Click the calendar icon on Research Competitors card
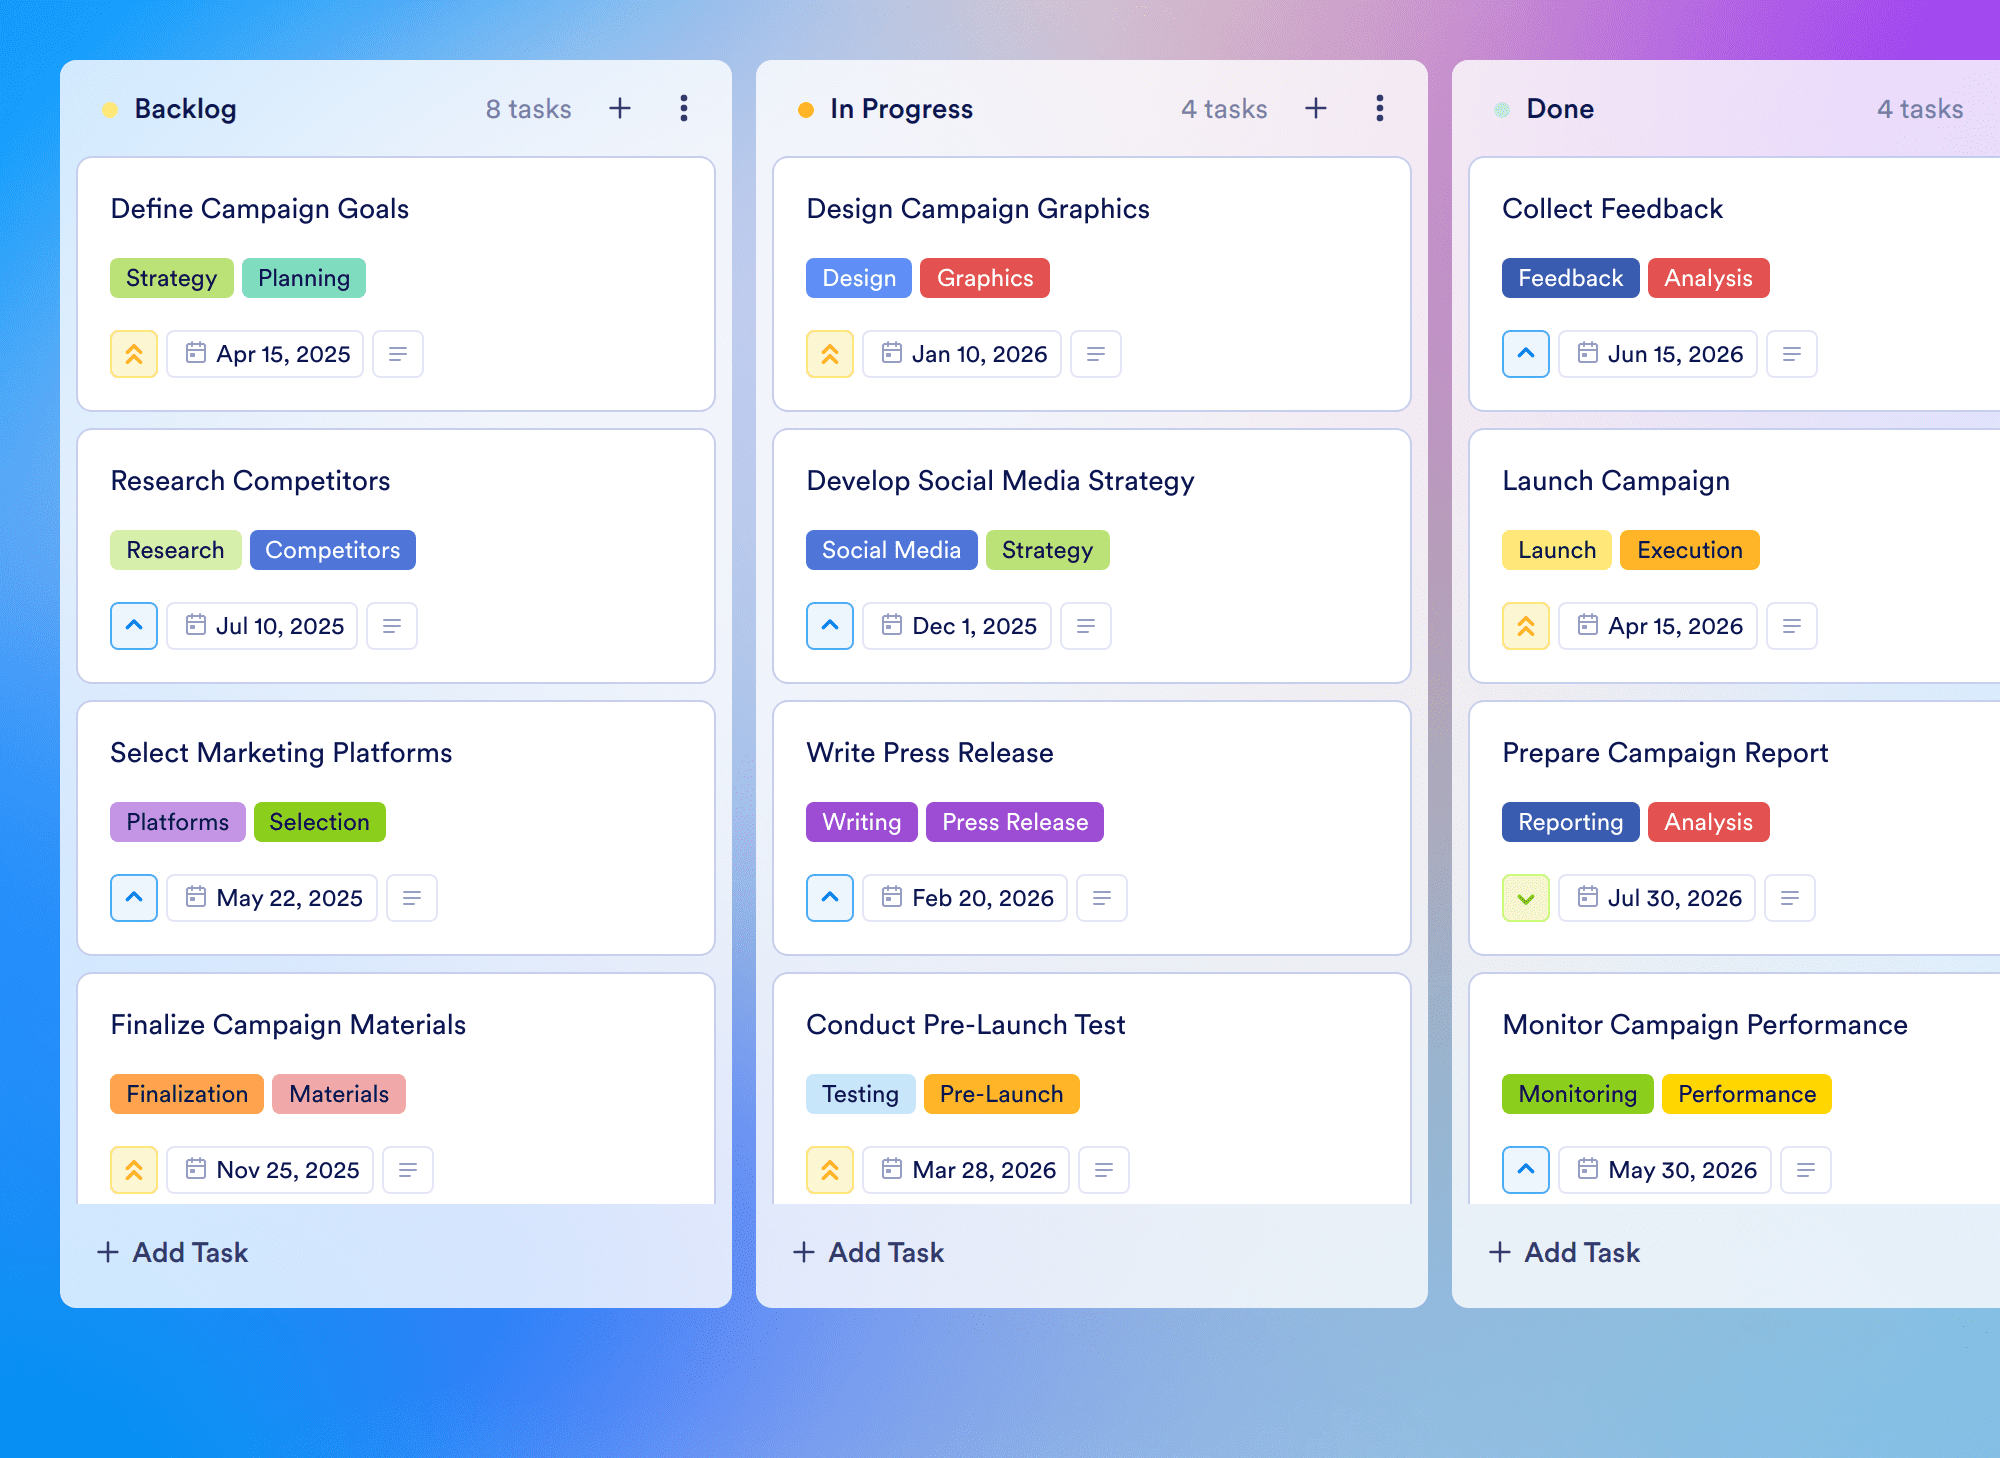 [196, 625]
